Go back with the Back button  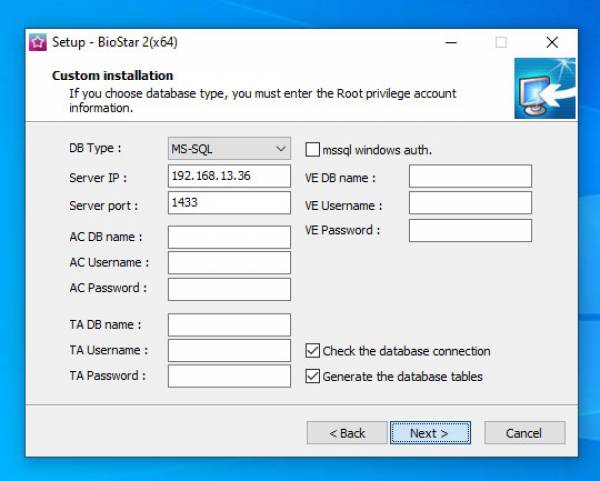pos(347,433)
